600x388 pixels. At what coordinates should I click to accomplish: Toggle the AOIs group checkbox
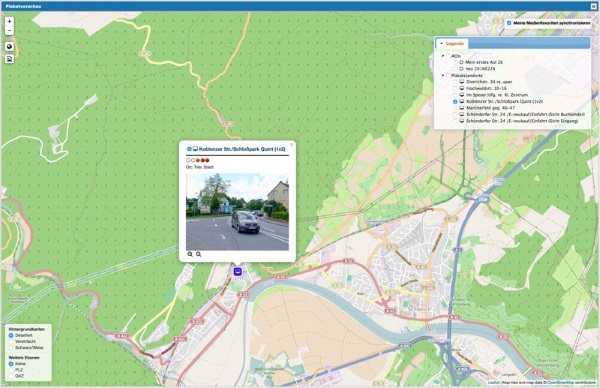448,56
